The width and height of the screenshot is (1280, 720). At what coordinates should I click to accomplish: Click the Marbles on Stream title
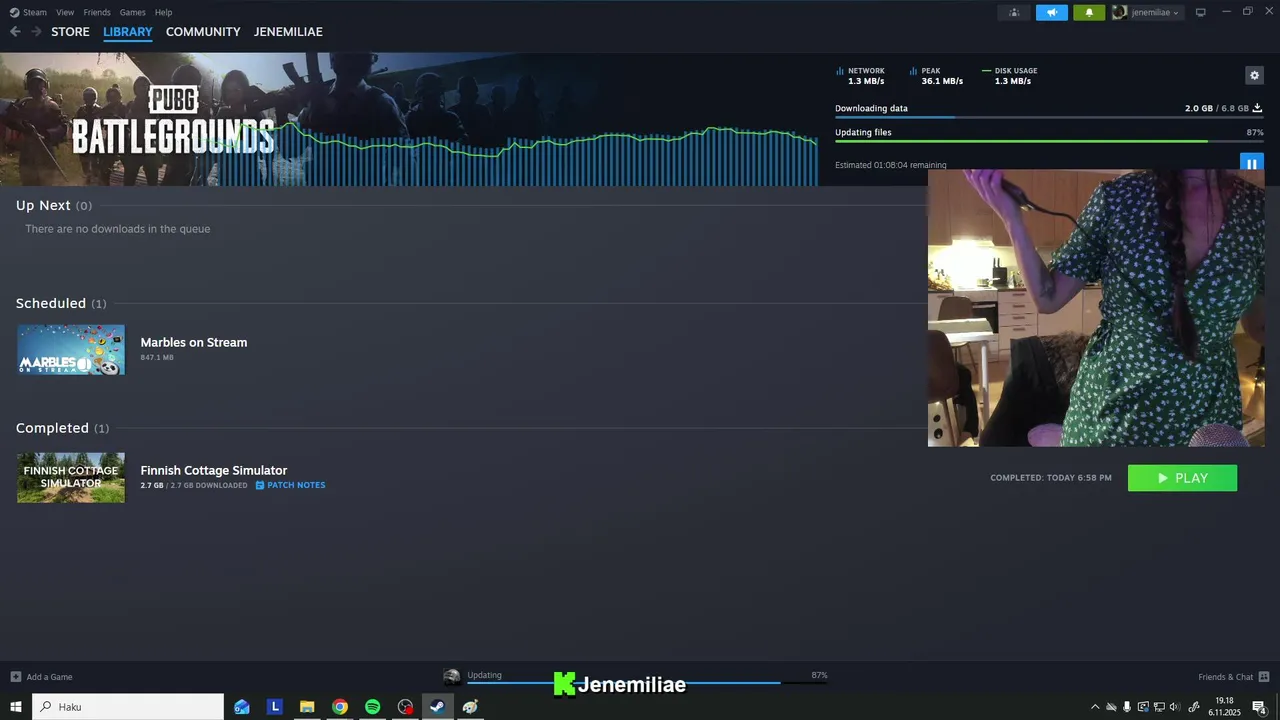click(x=194, y=342)
